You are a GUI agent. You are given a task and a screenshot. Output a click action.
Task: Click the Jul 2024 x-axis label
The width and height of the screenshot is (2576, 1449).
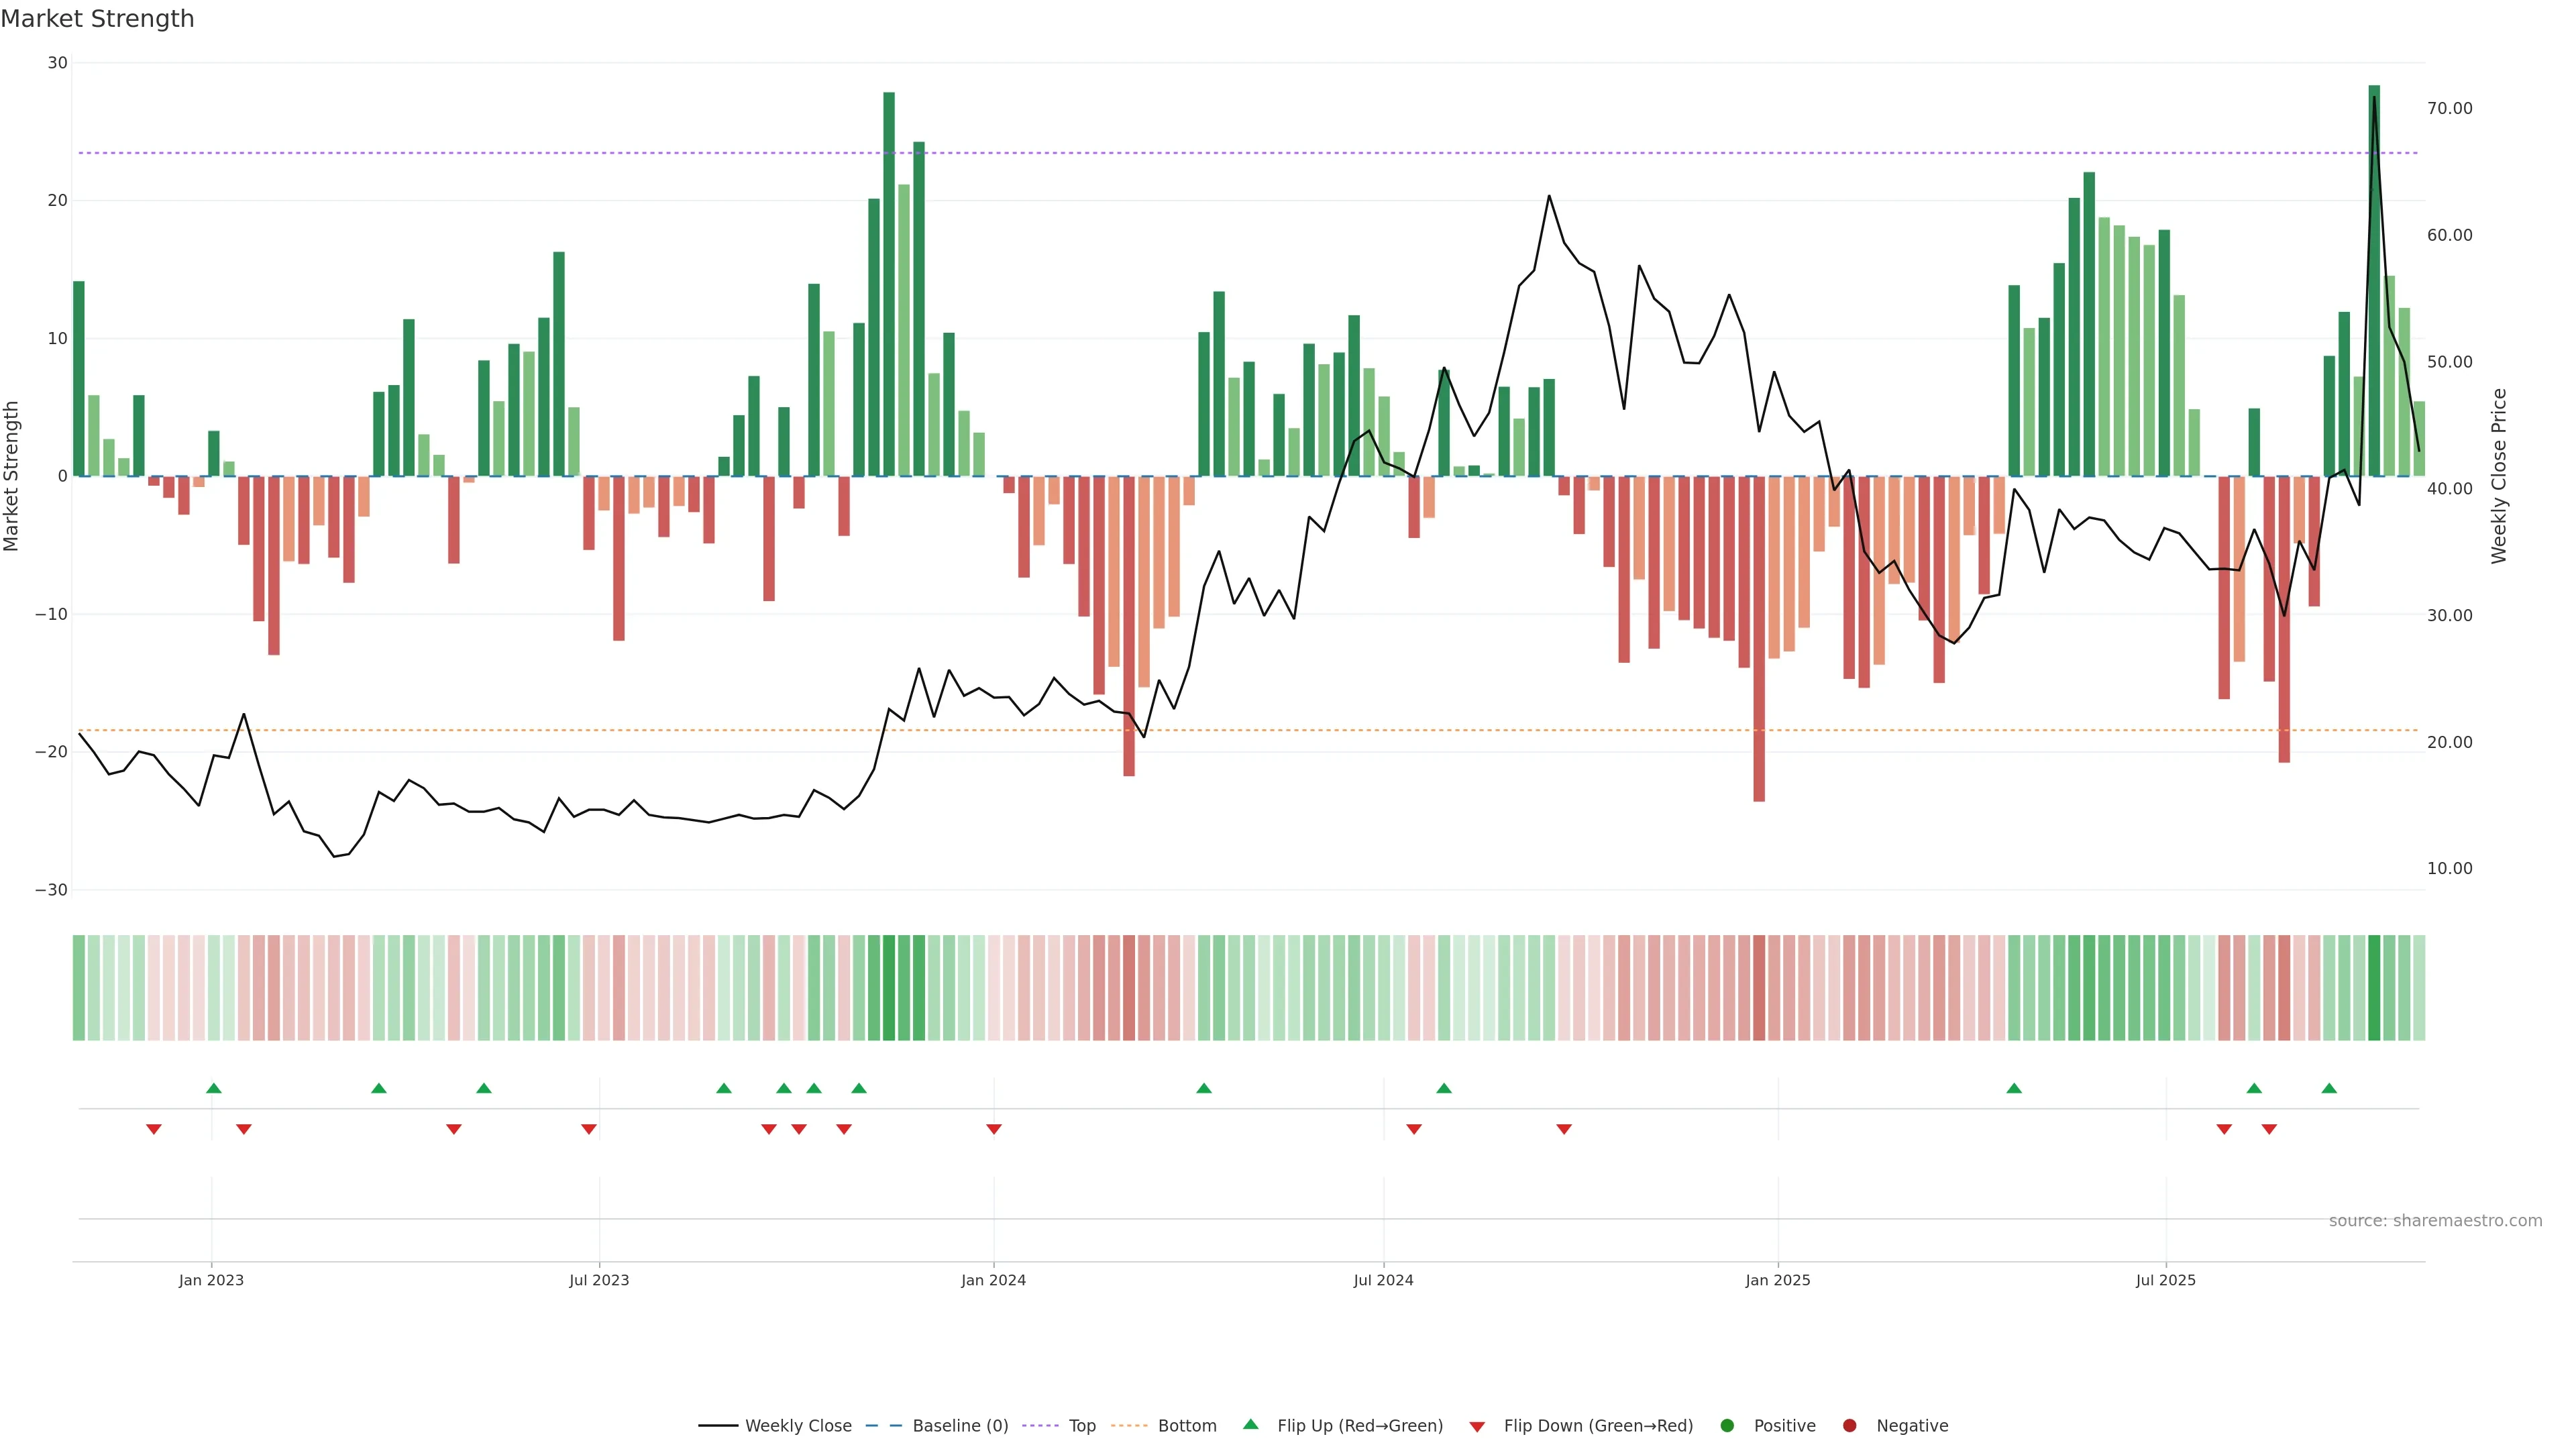1383,1280
